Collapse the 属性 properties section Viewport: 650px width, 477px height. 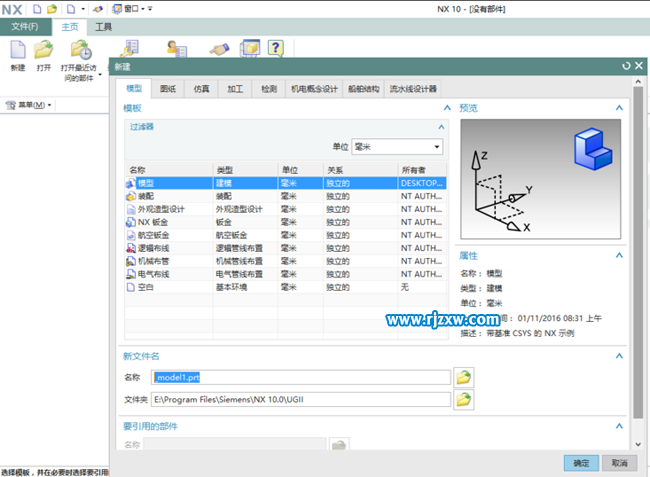(619, 255)
